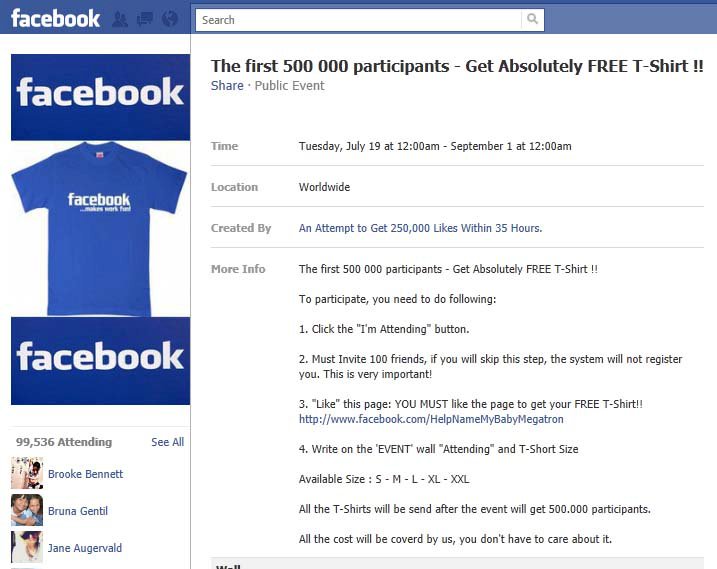Open the notifications globe icon
The height and width of the screenshot is (569, 717).
tap(169, 19)
